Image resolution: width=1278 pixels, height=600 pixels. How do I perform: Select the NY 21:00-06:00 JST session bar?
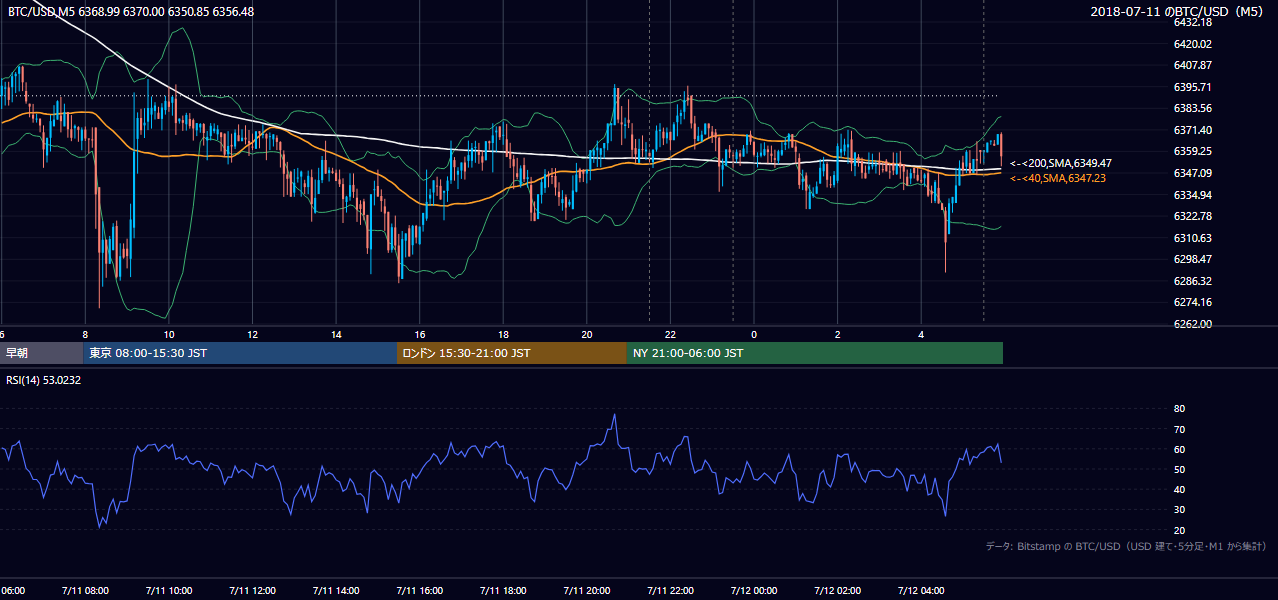[x=815, y=353]
